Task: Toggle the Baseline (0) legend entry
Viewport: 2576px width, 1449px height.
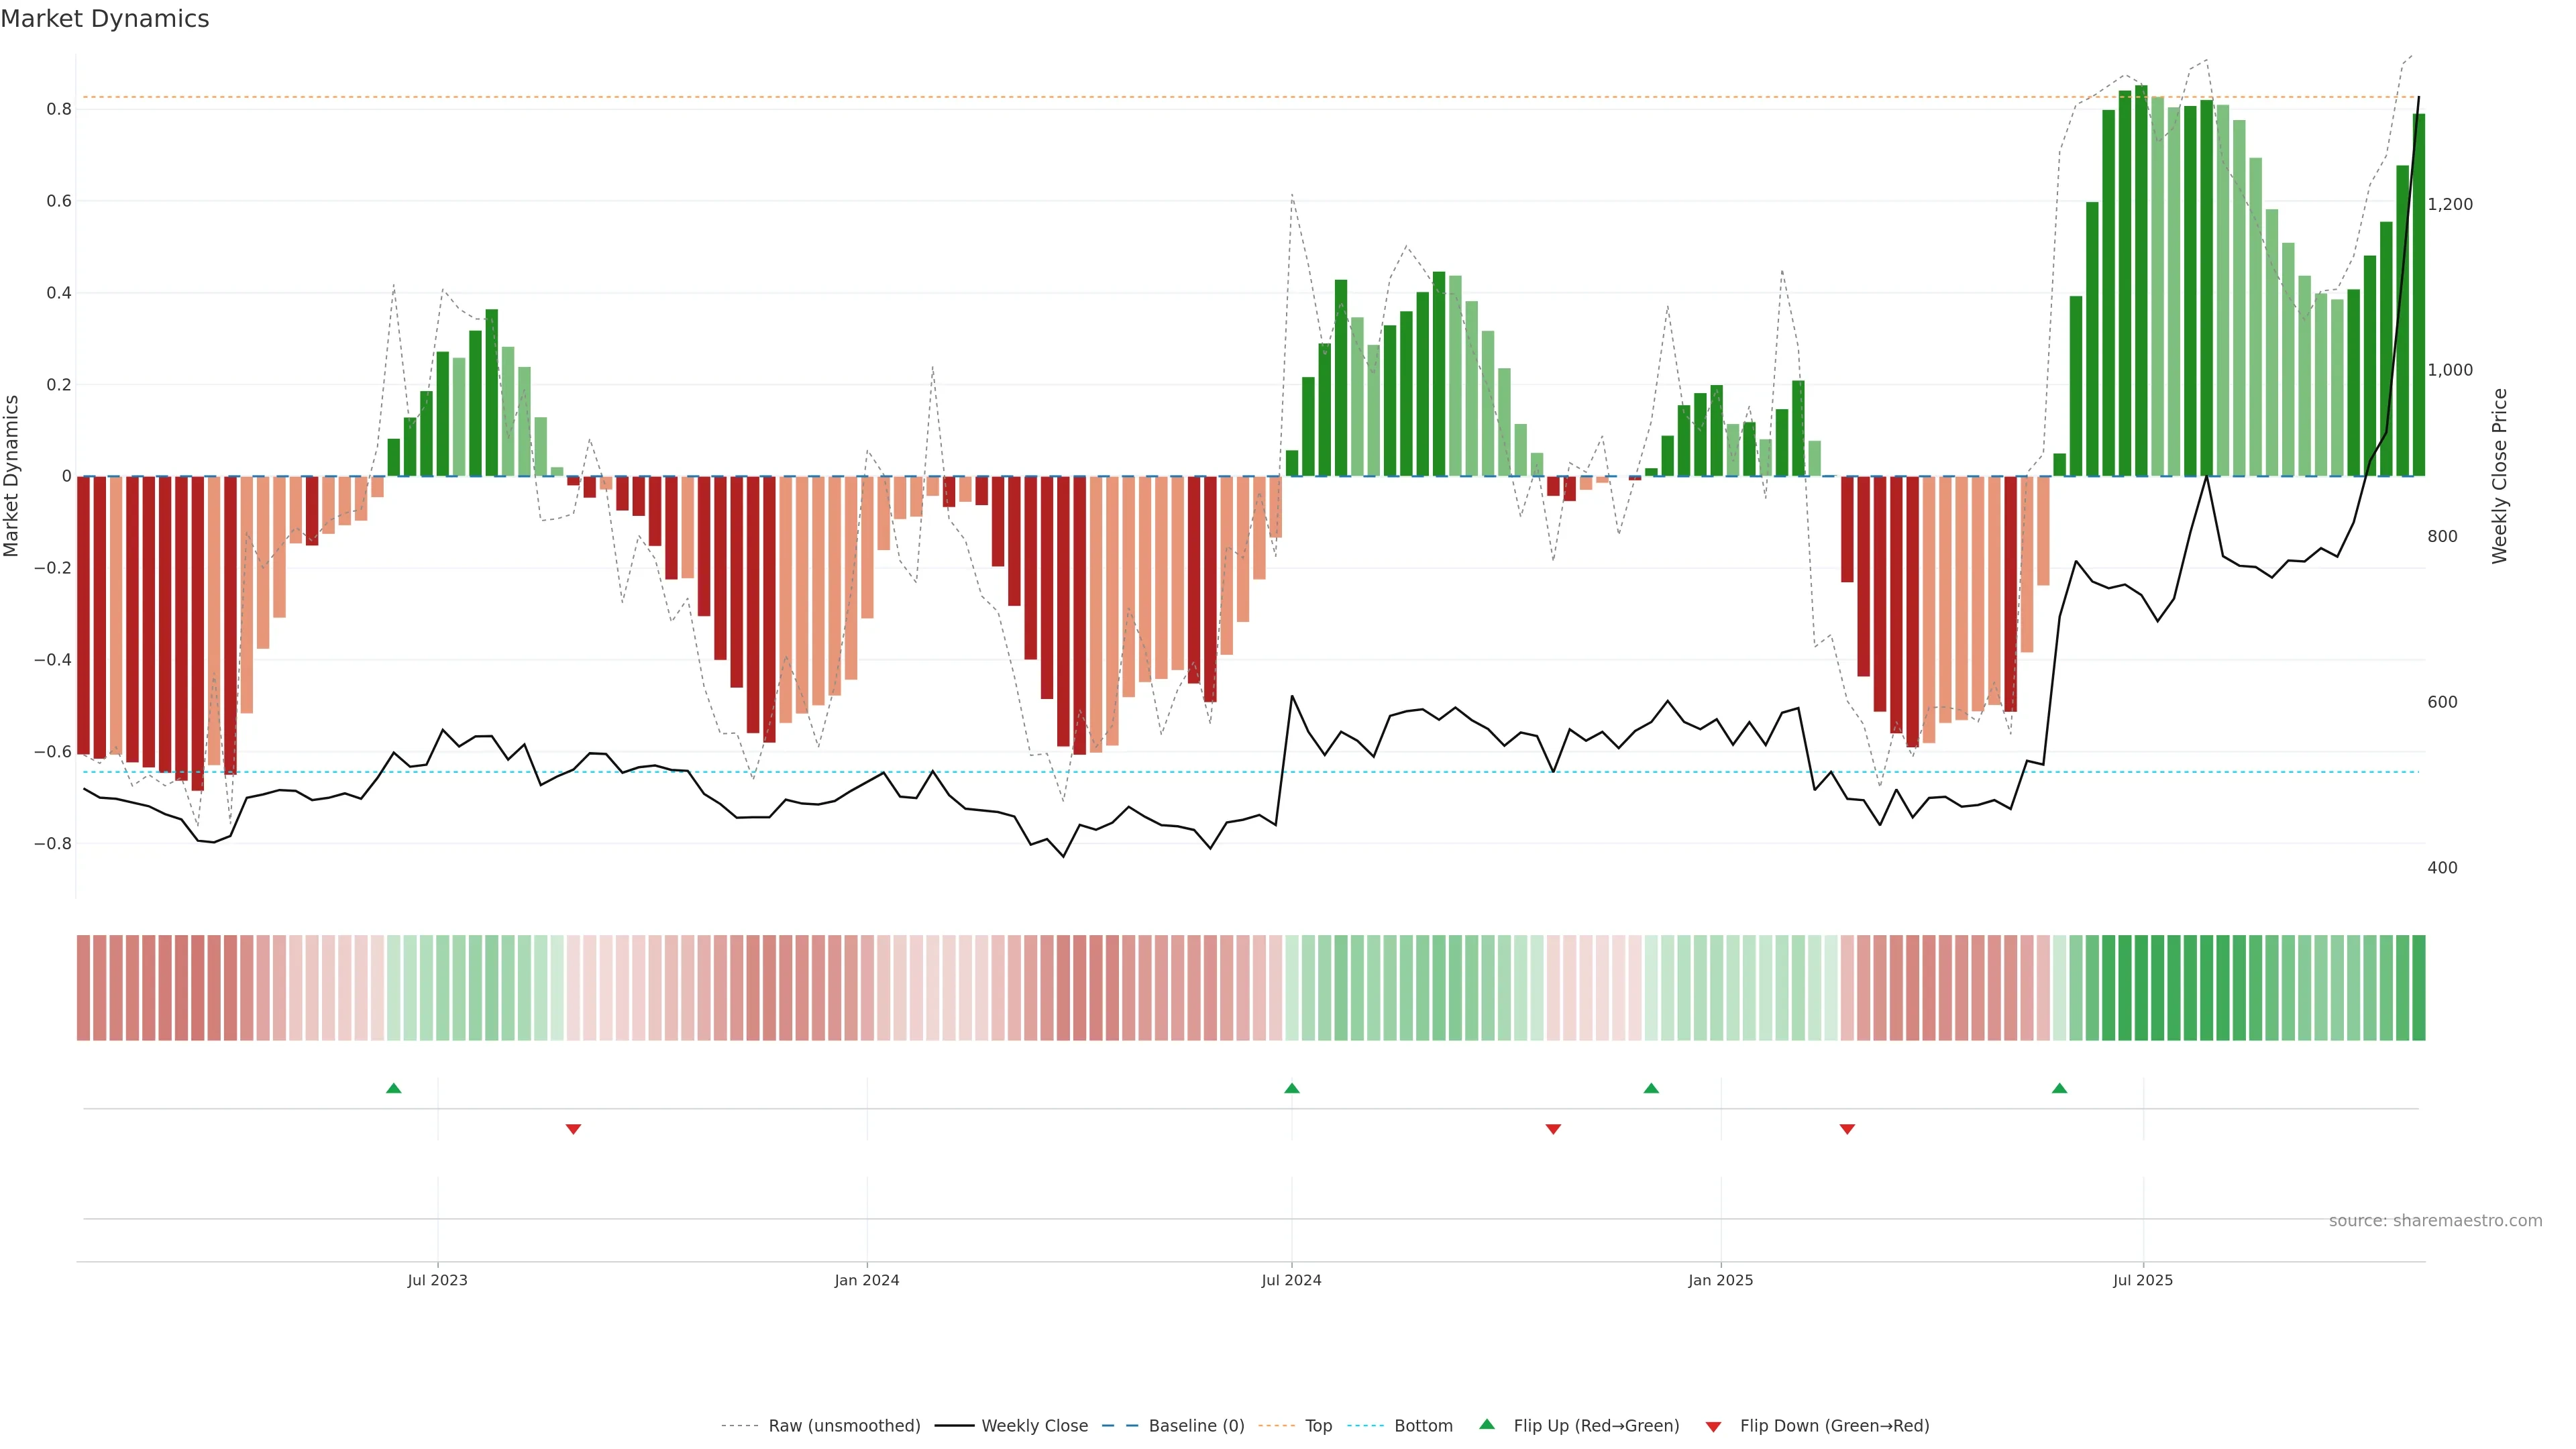Action: [1196, 1426]
